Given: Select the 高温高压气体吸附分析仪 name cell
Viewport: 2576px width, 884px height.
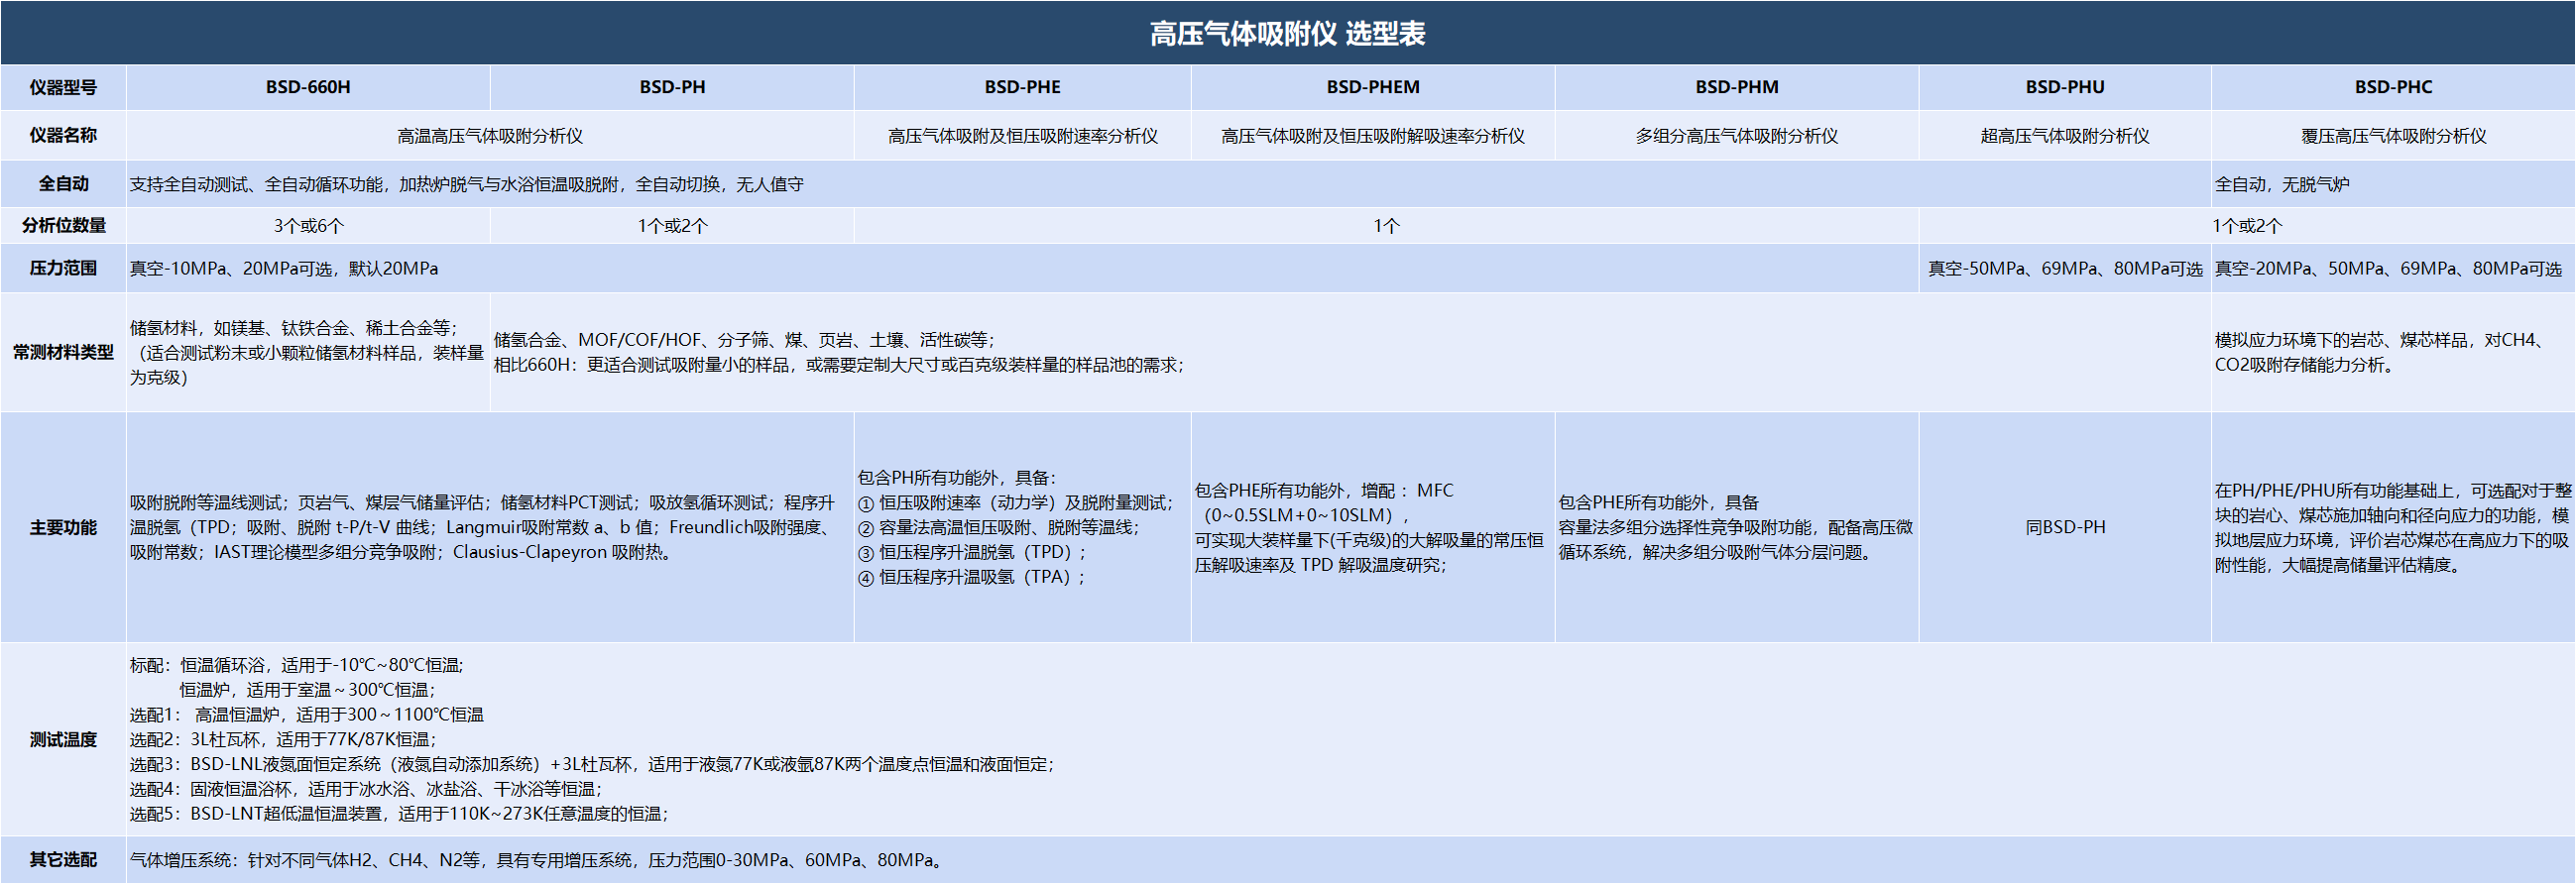Looking at the screenshot, I should (x=490, y=135).
